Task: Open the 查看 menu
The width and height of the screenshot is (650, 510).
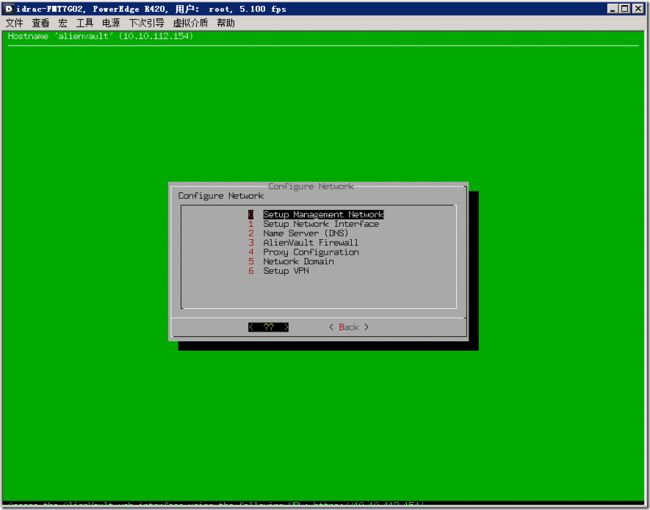Action: point(41,23)
